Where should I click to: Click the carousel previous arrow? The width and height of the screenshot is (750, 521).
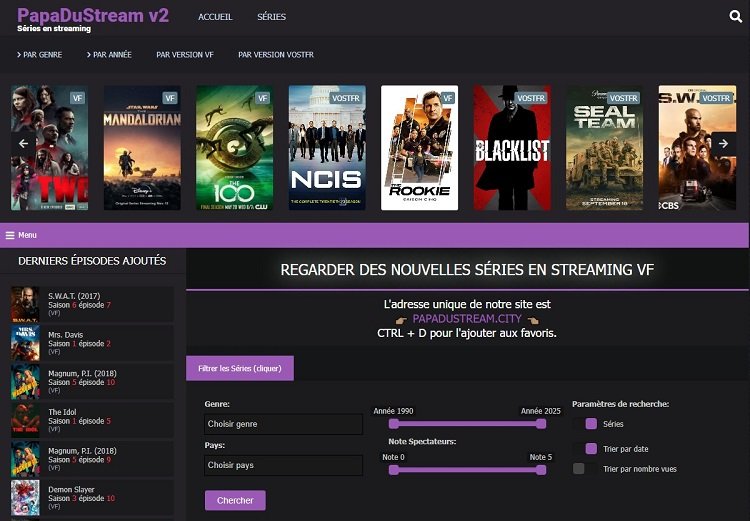coord(23,144)
